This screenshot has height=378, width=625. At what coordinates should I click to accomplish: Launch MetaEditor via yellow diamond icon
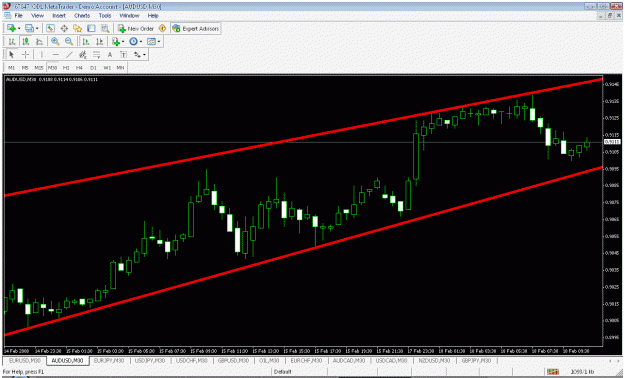[162, 28]
